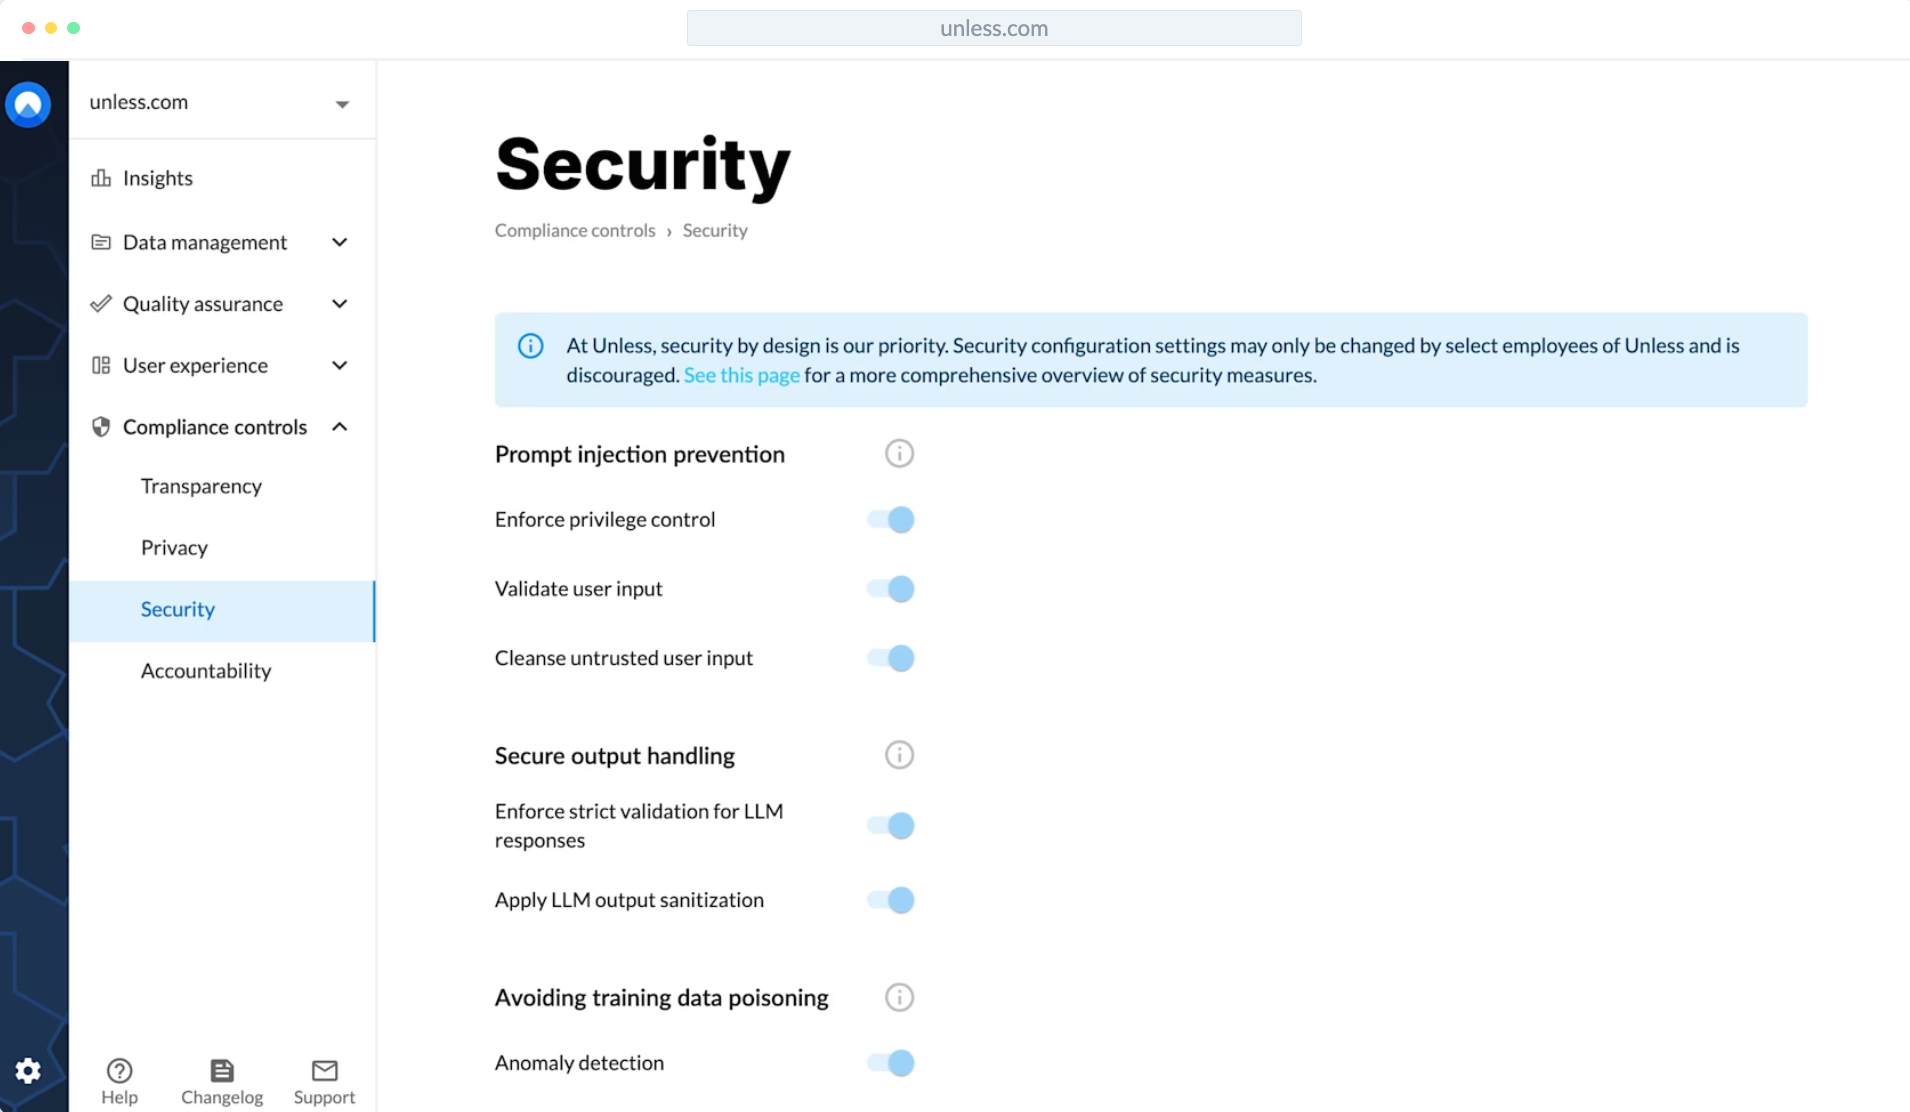Viewport: 1910px width, 1112px height.
Task: Open Help from the question mark icon
Action: pyautogui.click(x=119, y=1071)
